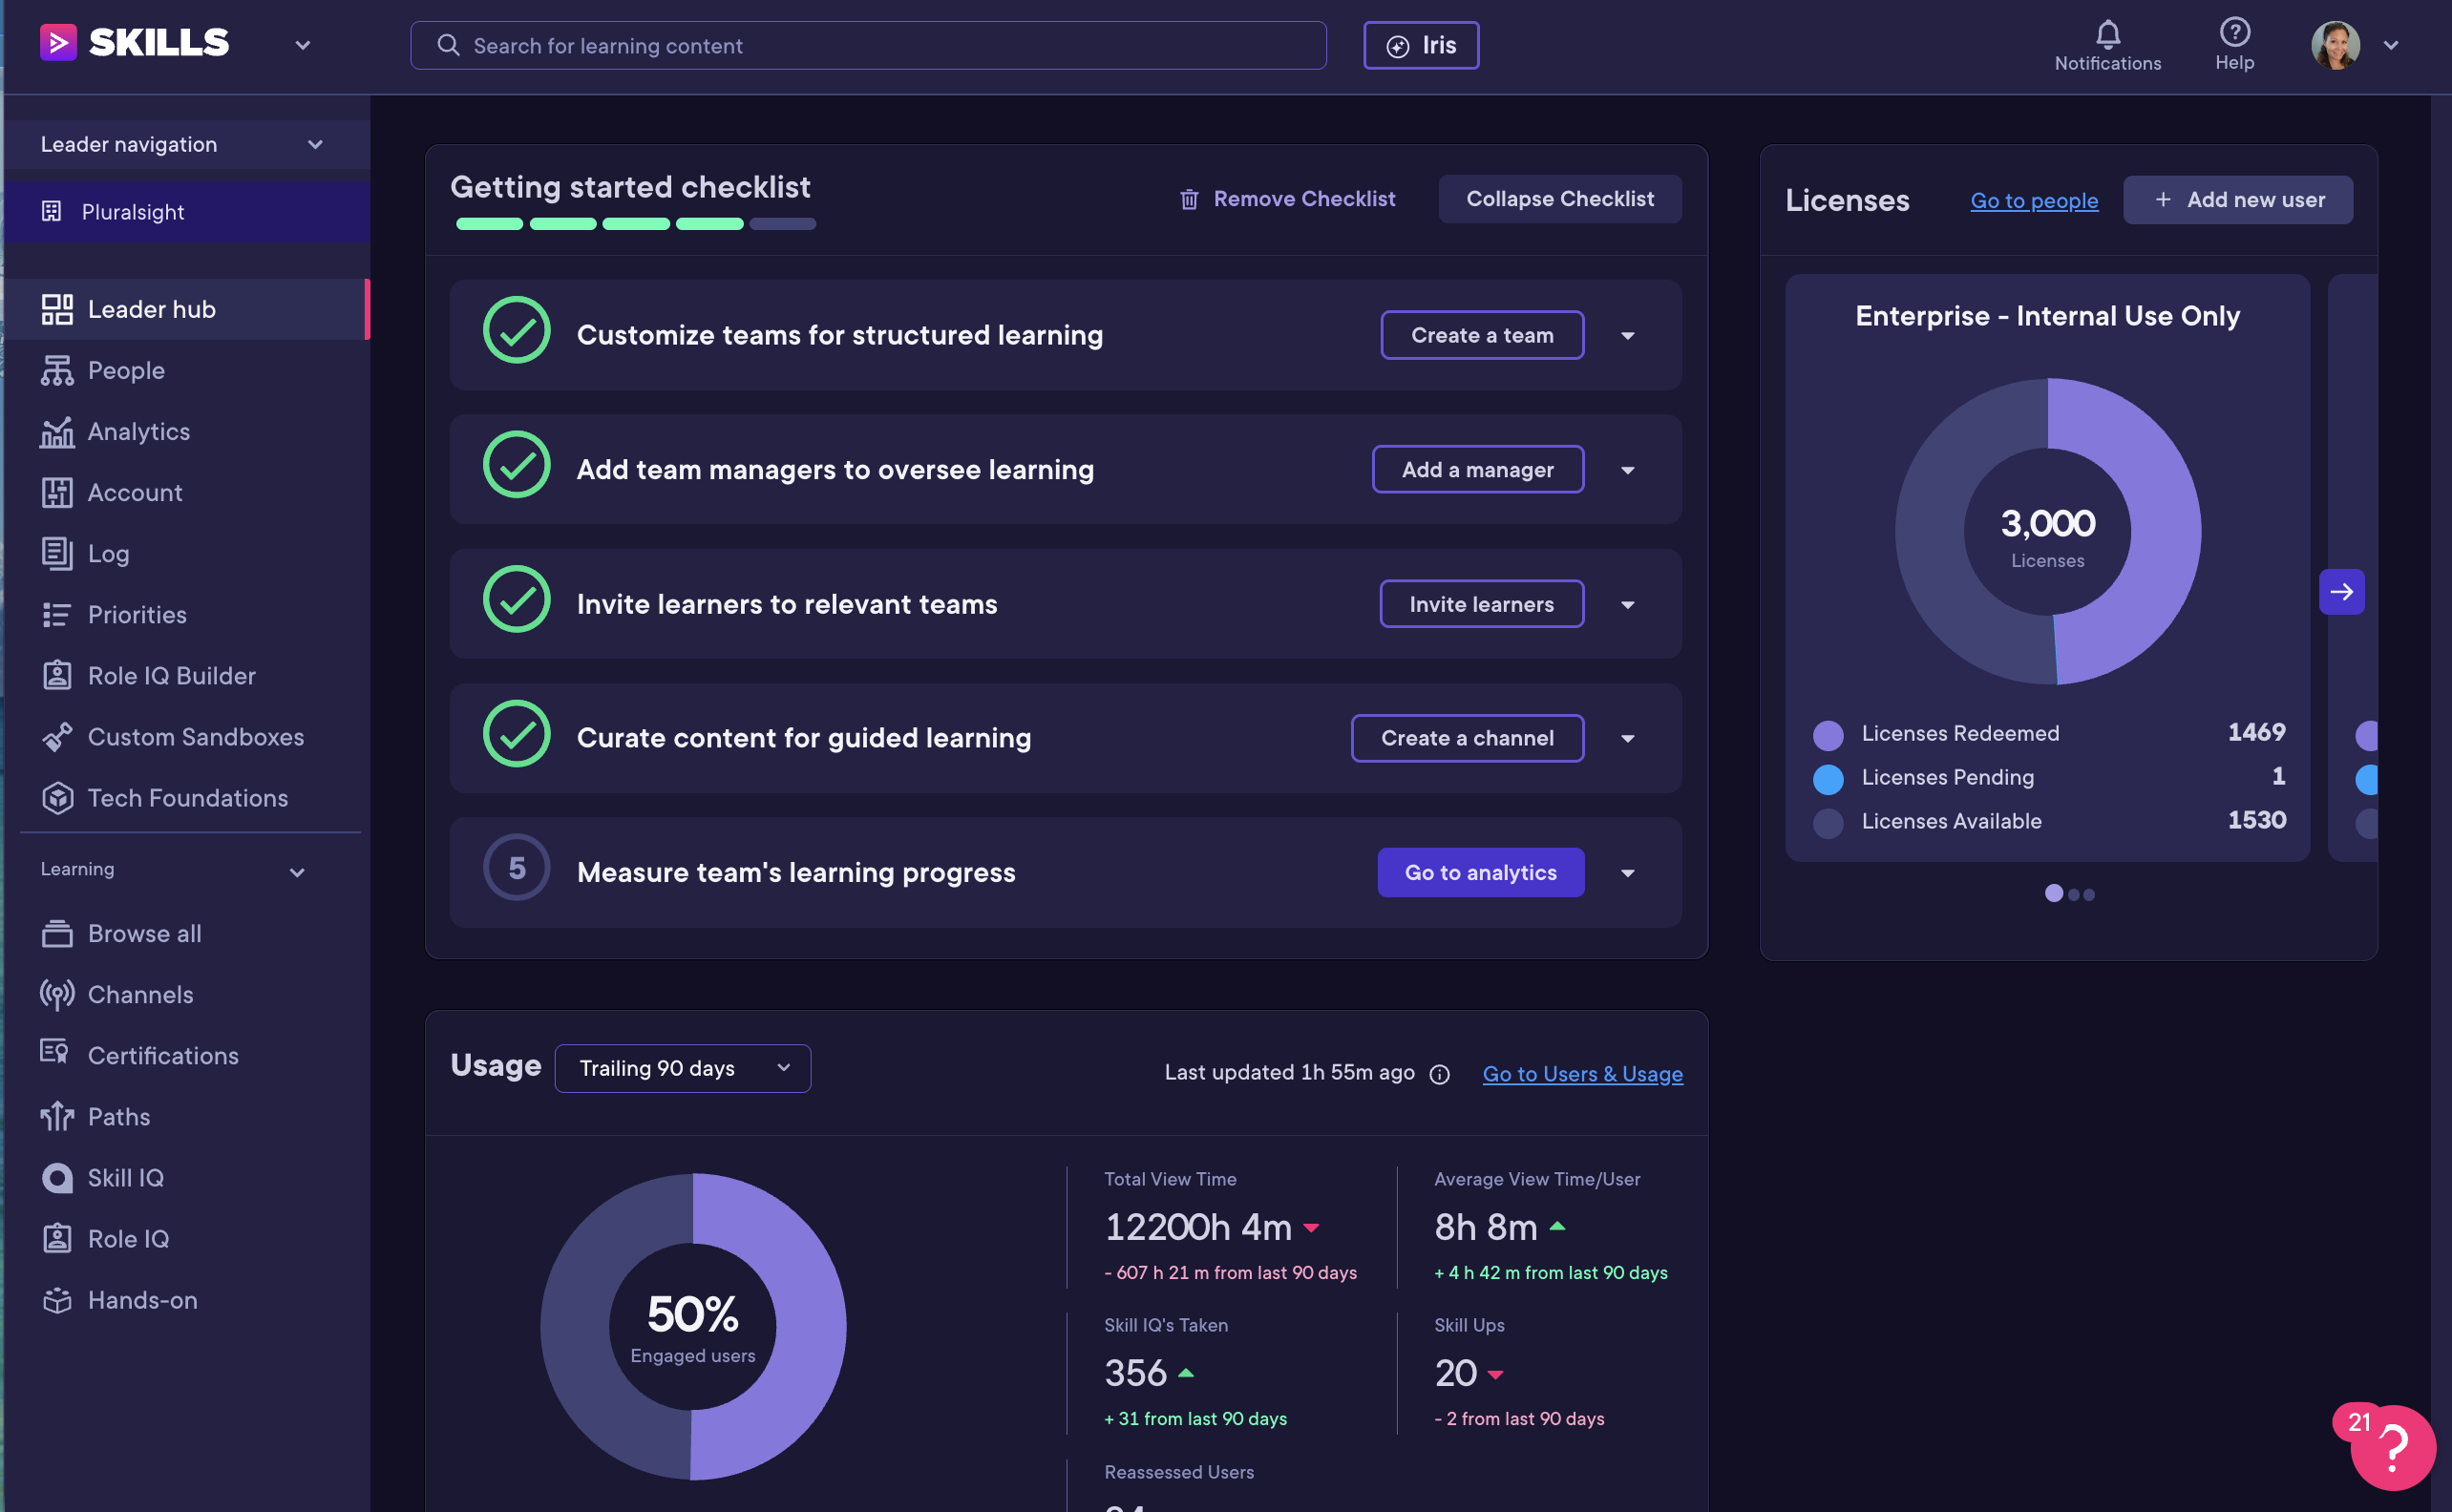
Task: Collapse the Leader navigation dropdown
Action: 315,145
